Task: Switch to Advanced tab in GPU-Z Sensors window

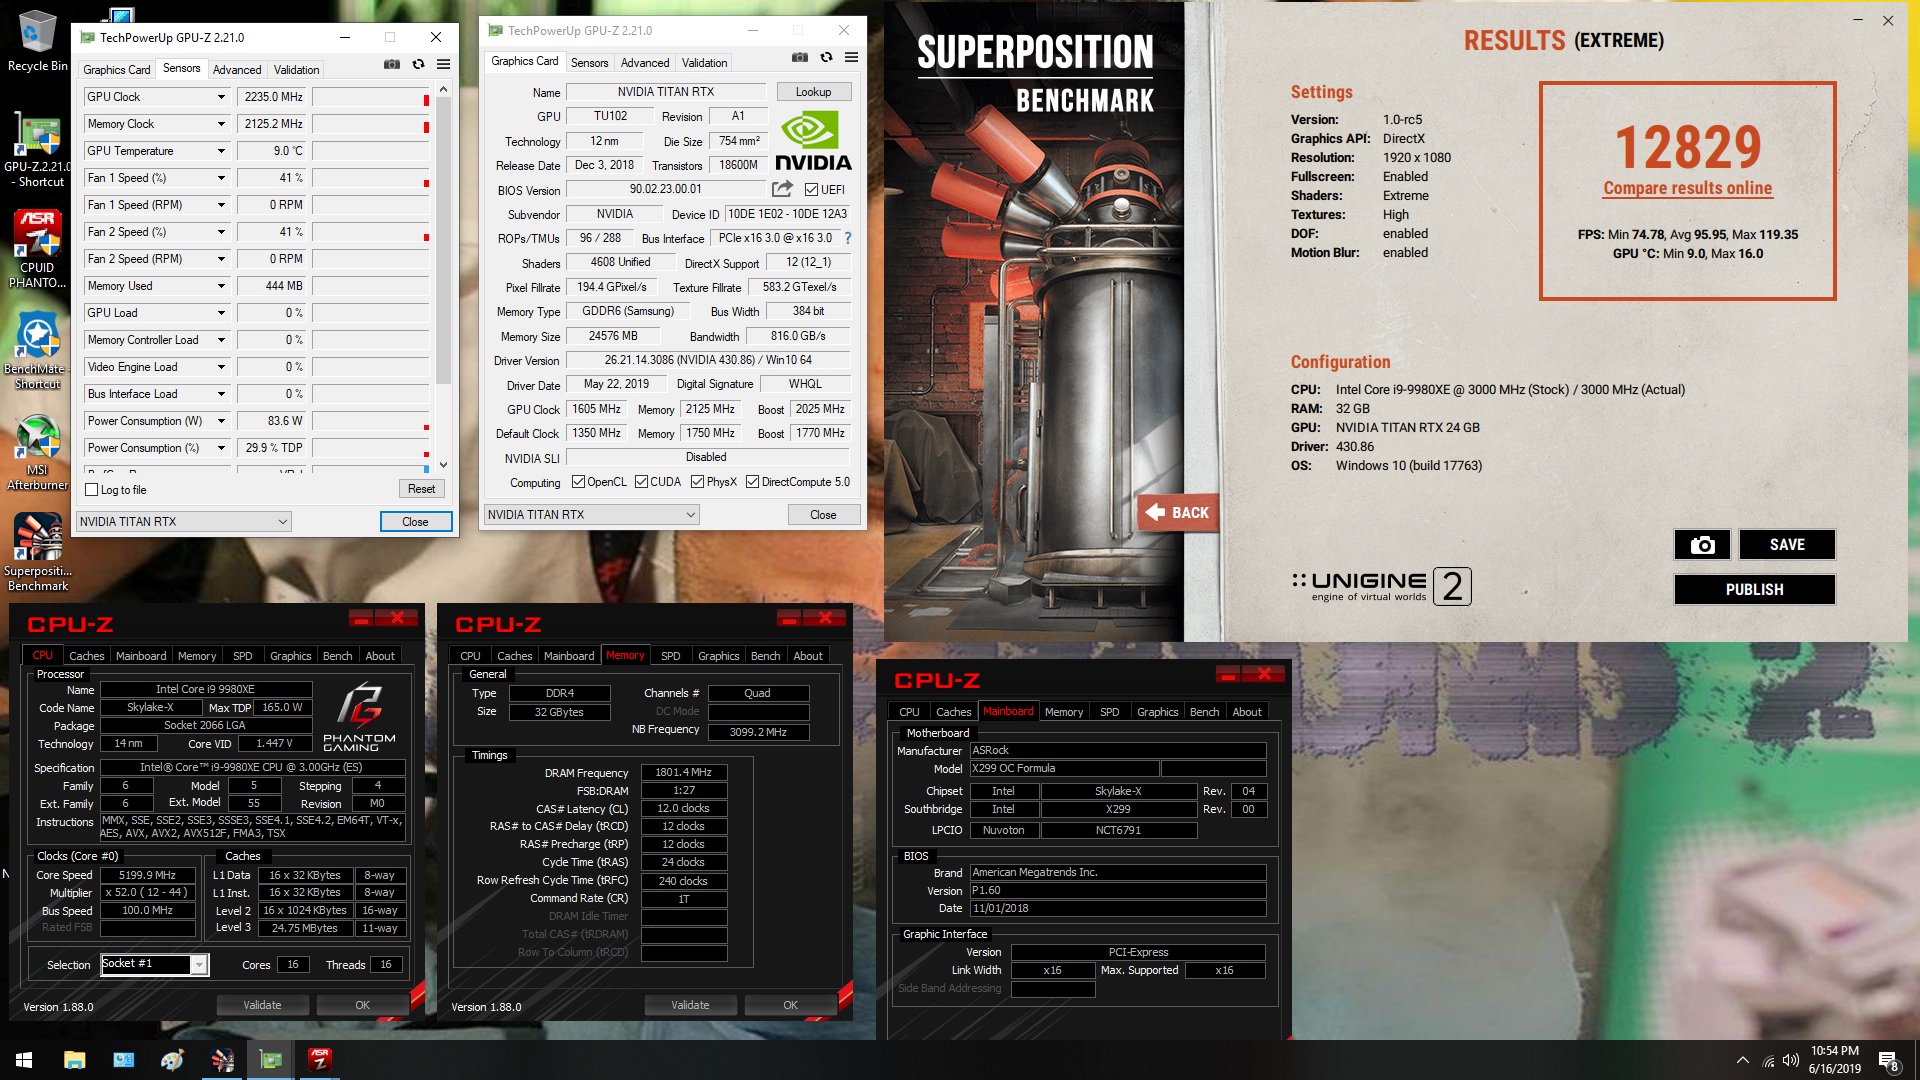Action: [237, 70]
